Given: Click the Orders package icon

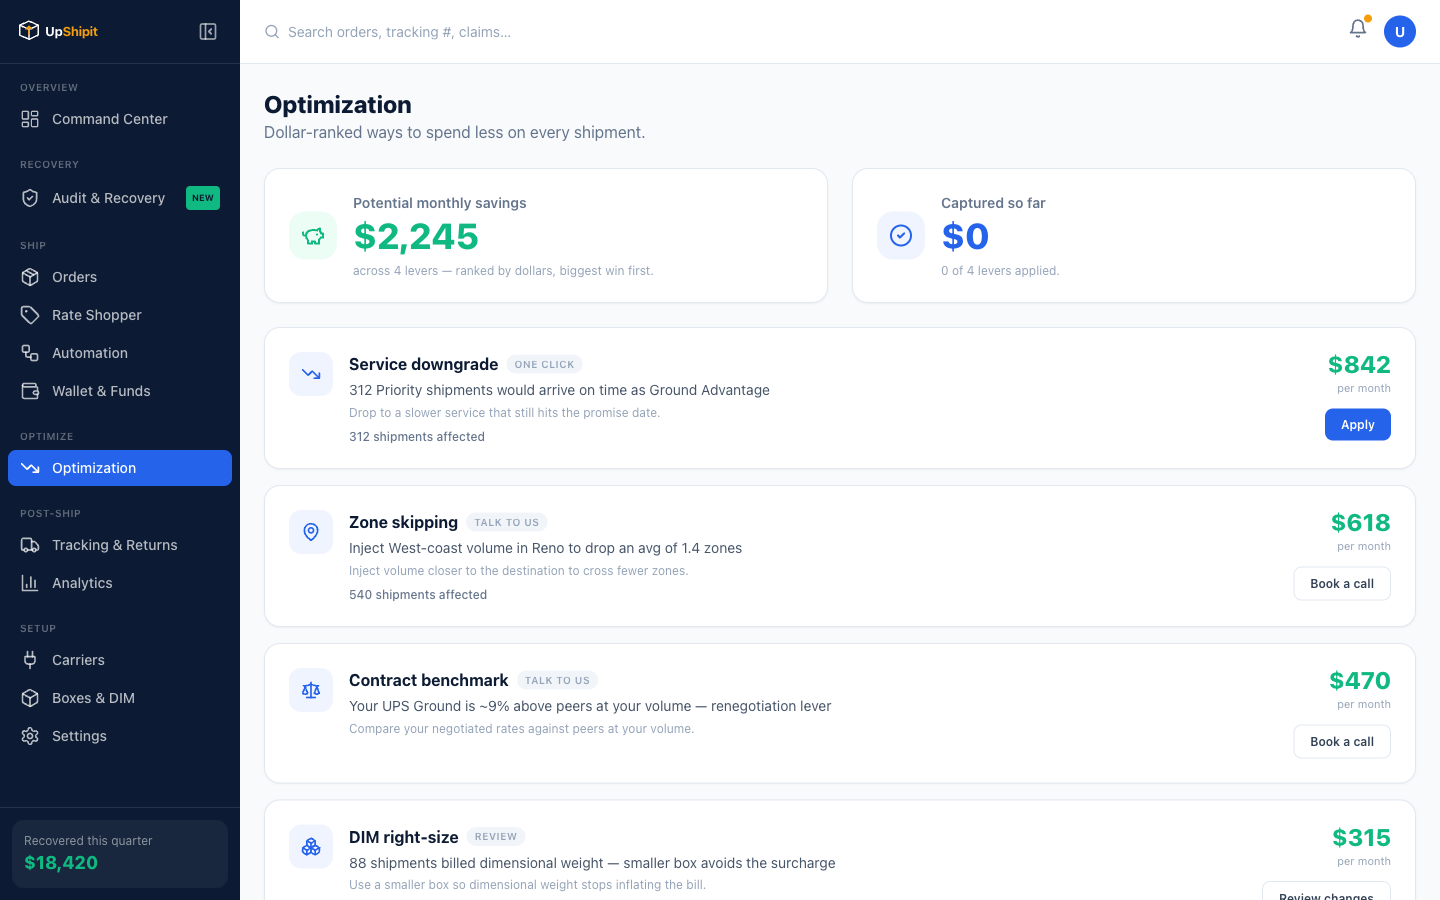Looking at the screenshot, I should click(30, 277).
